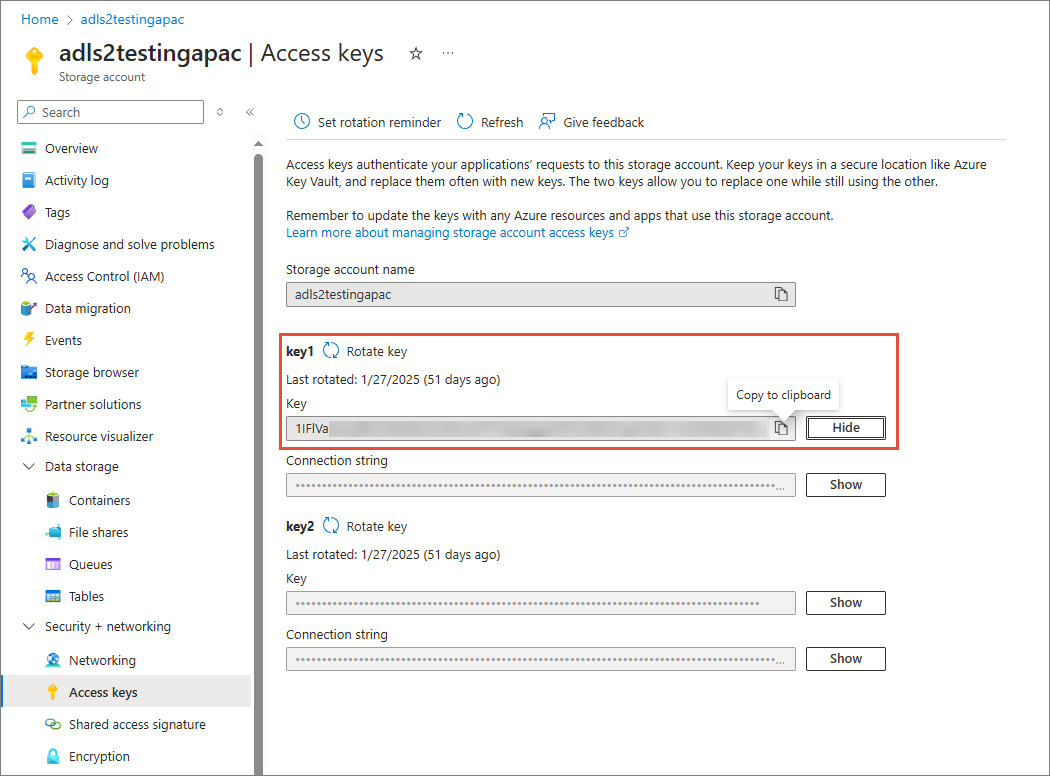Open the adls2testingapac breadcrumb link
1050x776 pixels.
coord(132,19)
